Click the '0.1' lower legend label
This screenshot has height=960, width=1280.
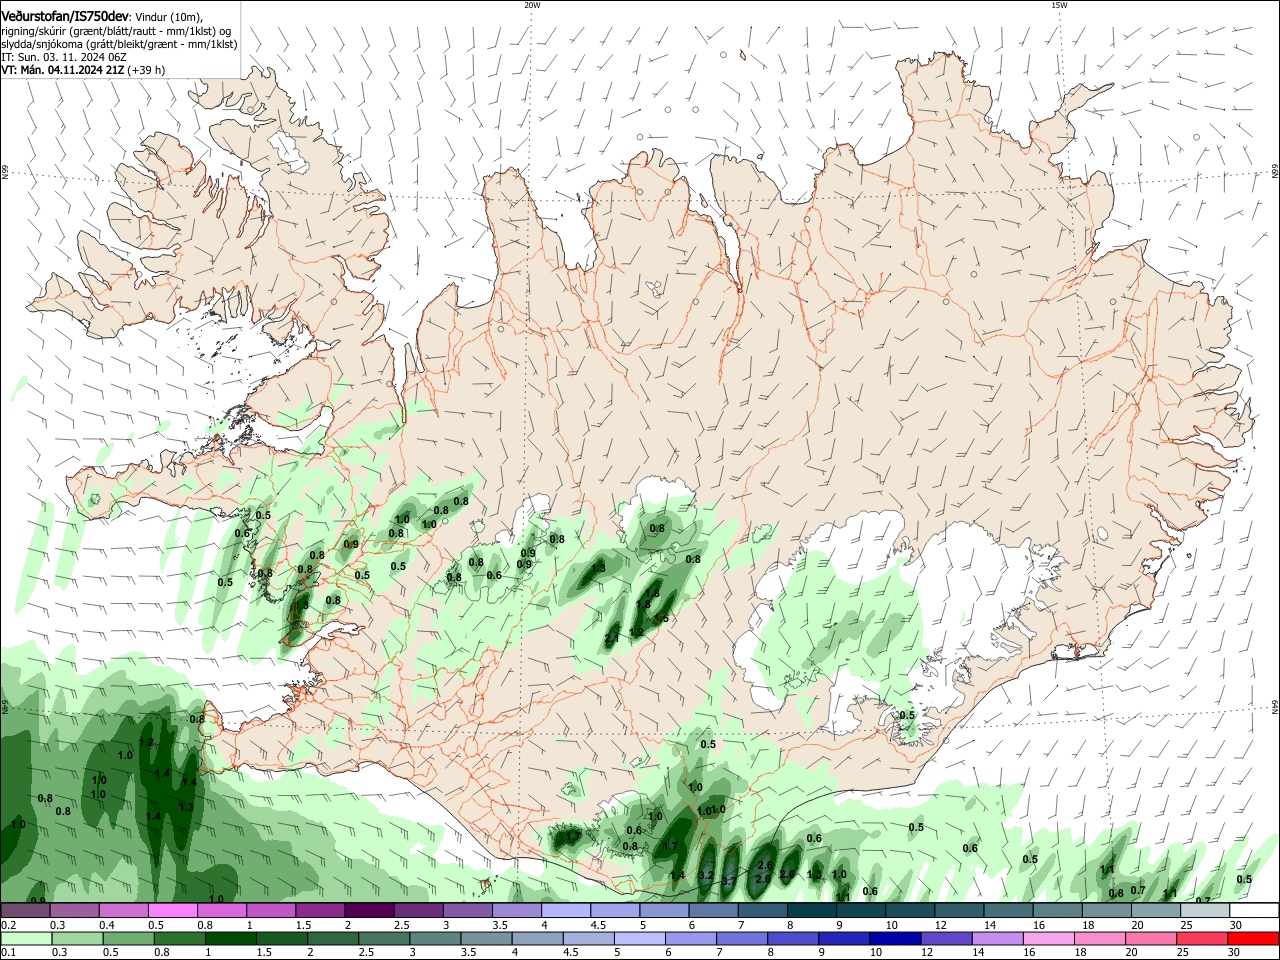click(x=9, y=952)
